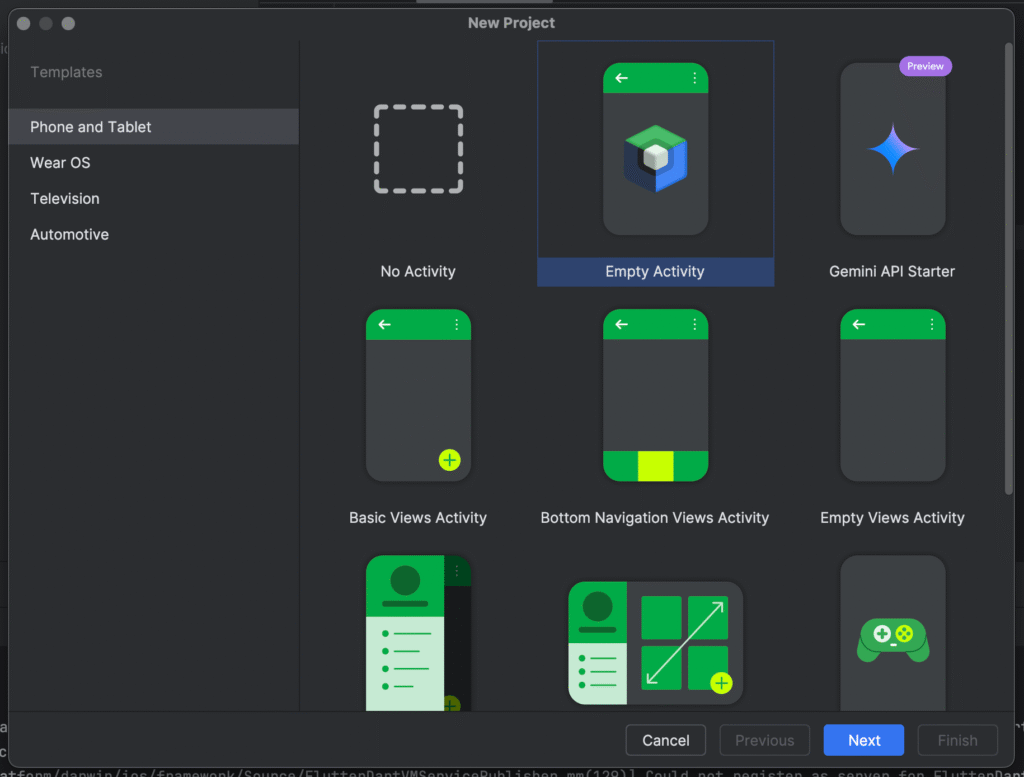
Task: Click the New Project dialog title
Action: 511,23
